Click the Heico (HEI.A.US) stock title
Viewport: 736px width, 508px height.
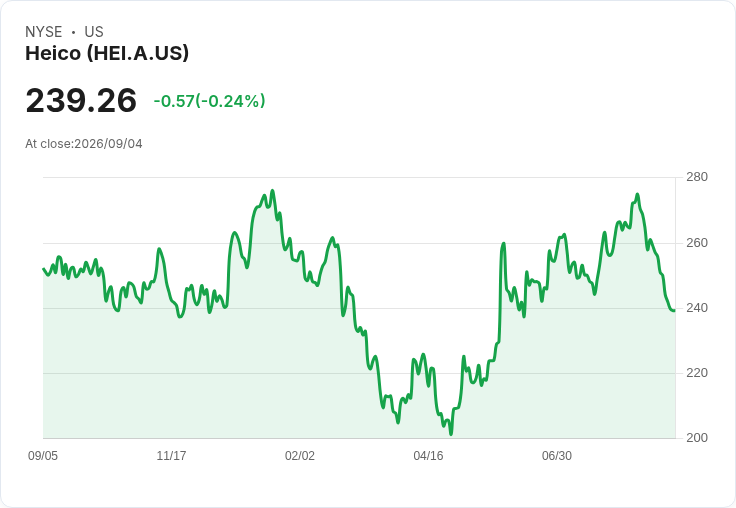(107, 53)
